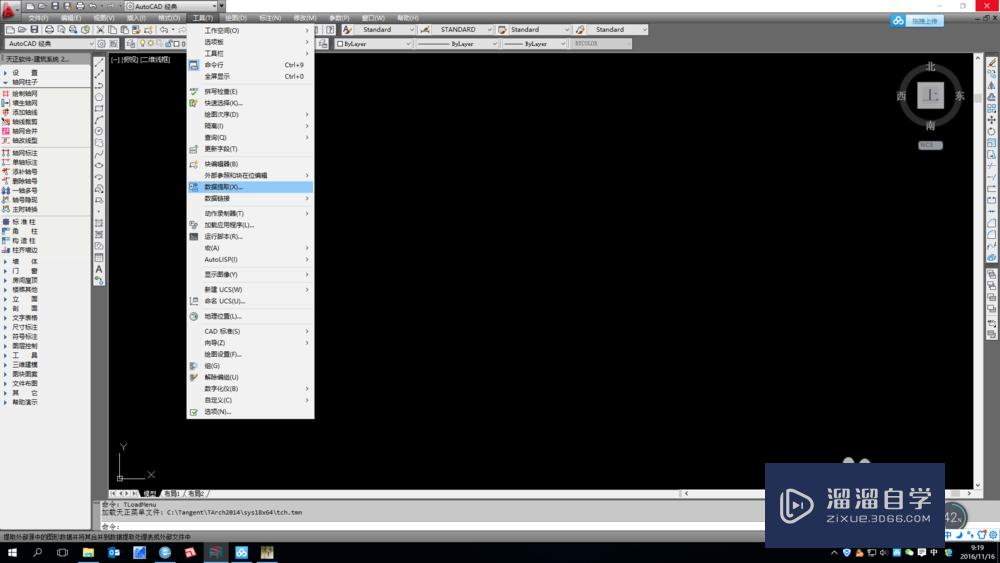Open the Windows Start menu
This screenshot has height=563, width=1000.
(11, 552)
